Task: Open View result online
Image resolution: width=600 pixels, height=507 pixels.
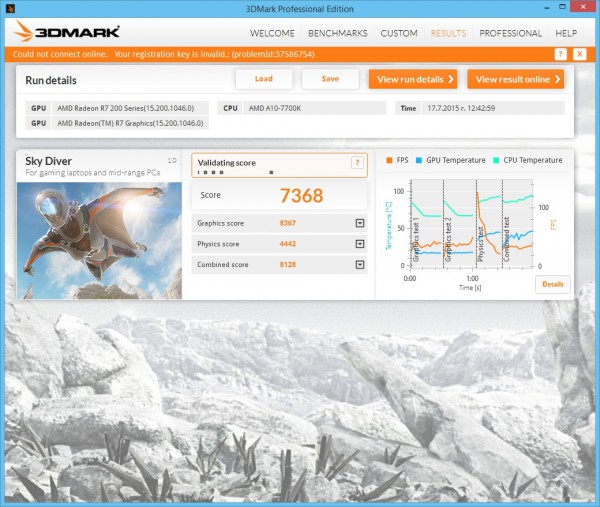Action: 515,79
